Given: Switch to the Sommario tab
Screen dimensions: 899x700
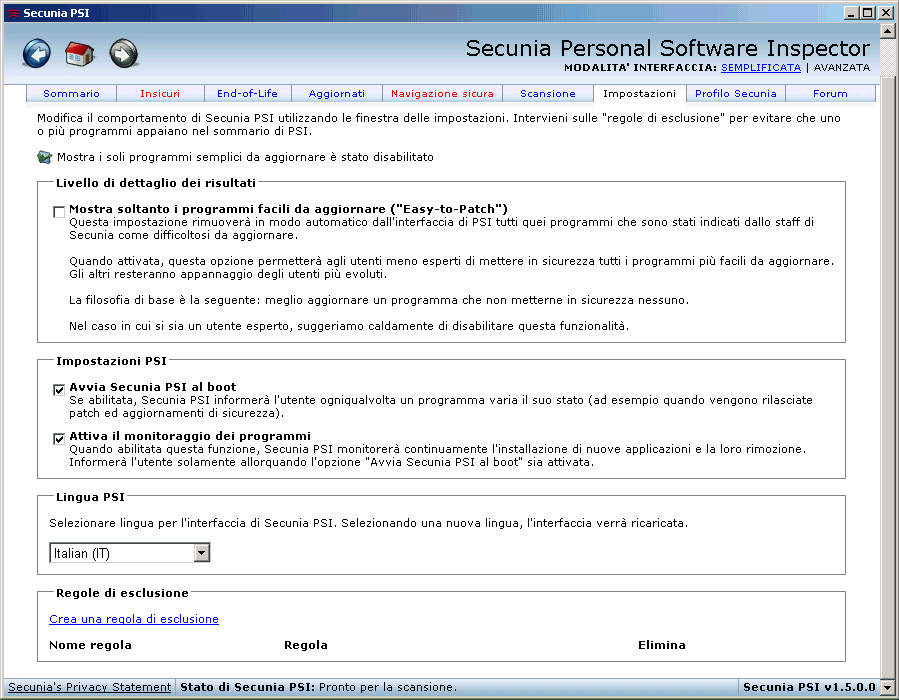Looking at the screenshot, I should click(71, 93).
